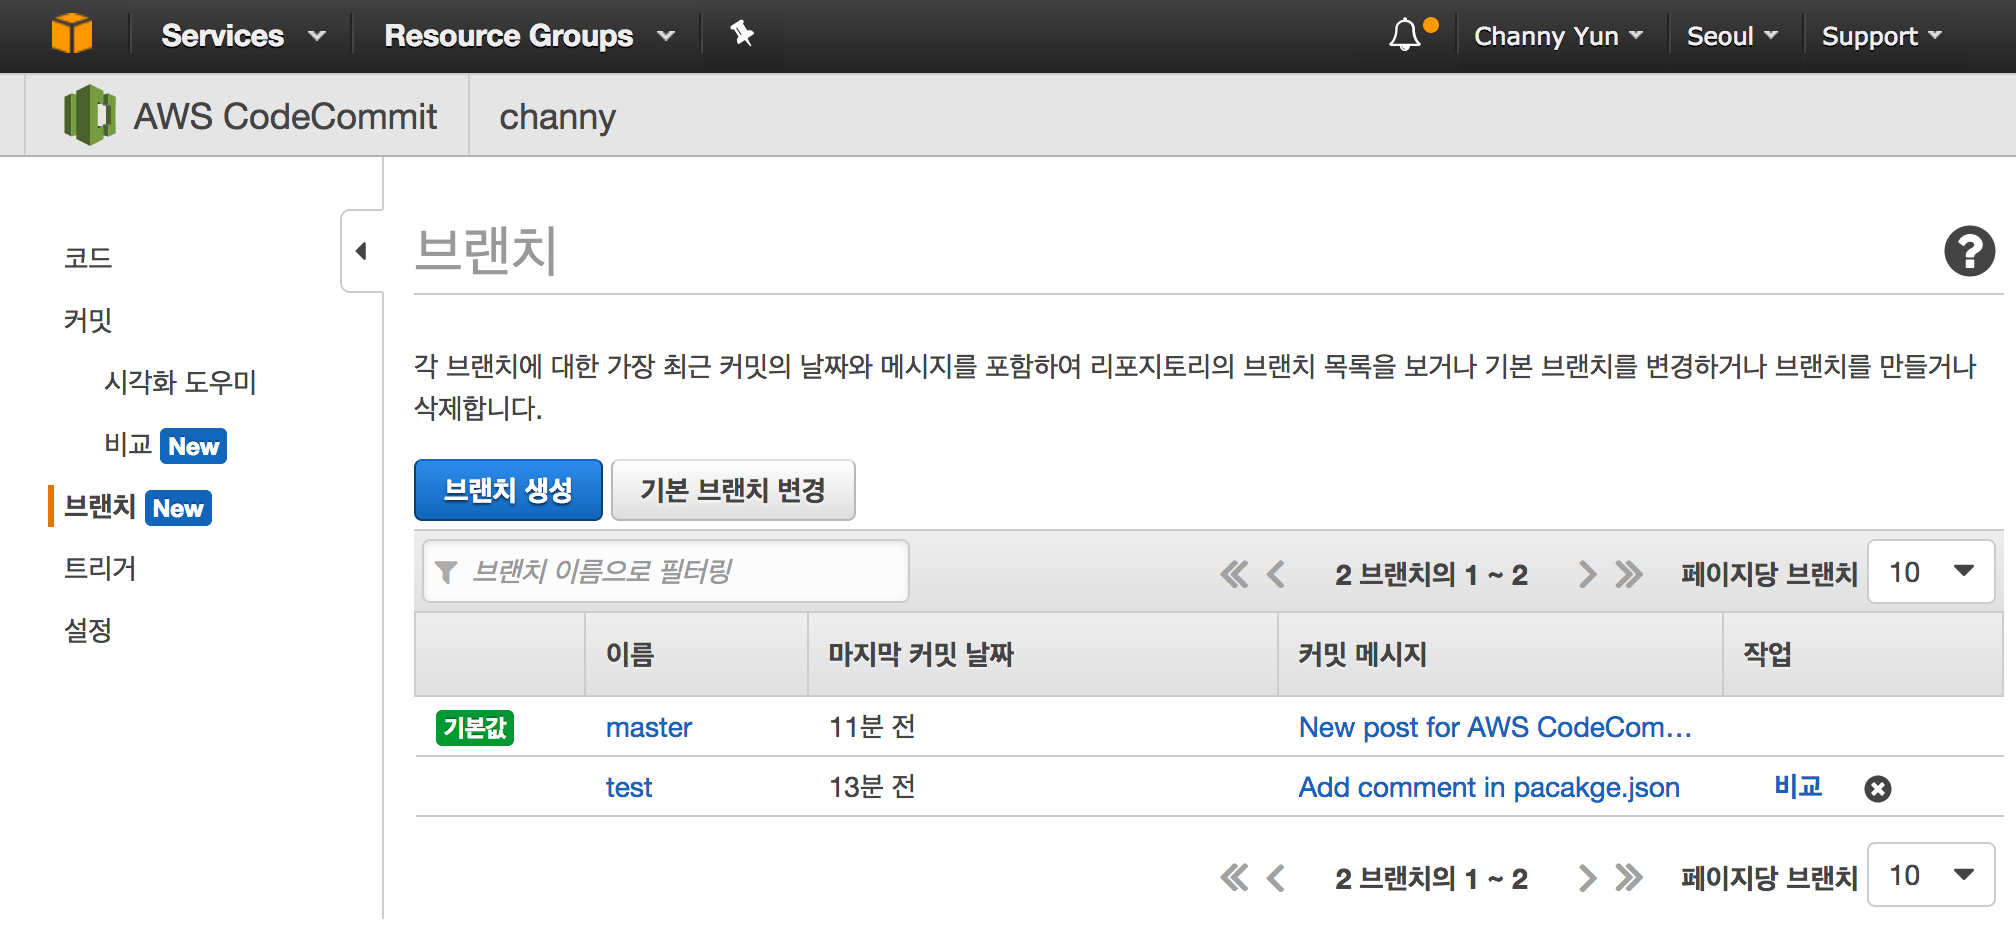2016x938 pixels.
Task: Open the Support dropdown menu
Action: [x=1882, y=36]
